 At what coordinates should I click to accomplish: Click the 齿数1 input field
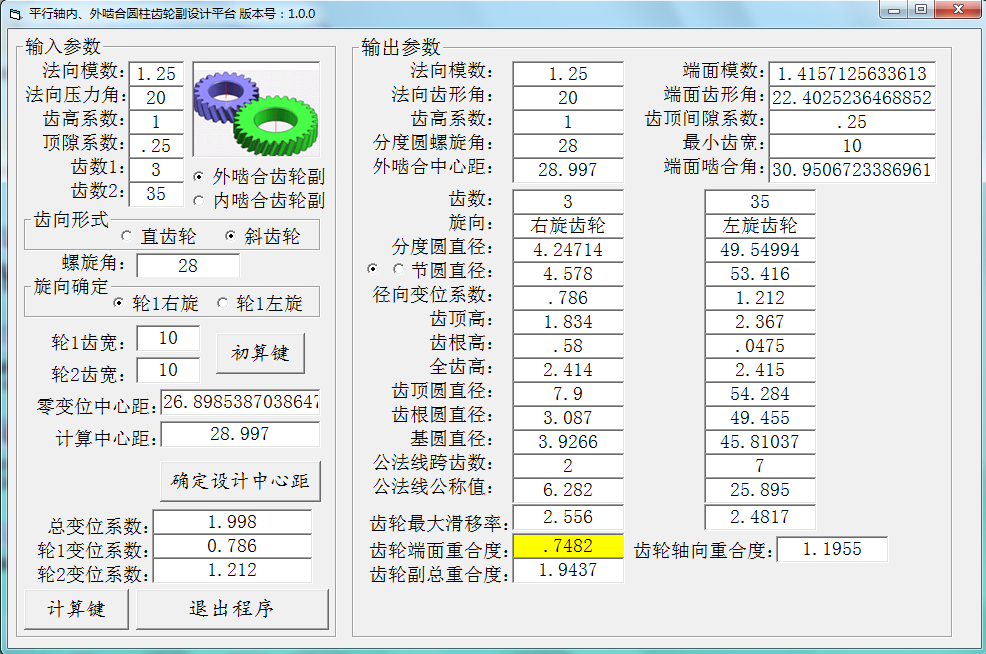click(156, 169)
